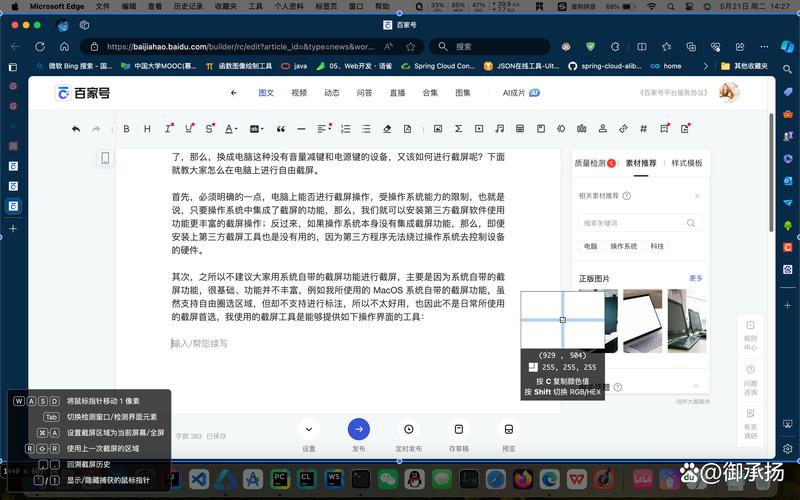Open the Edge extensions puzzle icon
The height and width of the screenshot is (500, 800).
click(x=615, y=46)
